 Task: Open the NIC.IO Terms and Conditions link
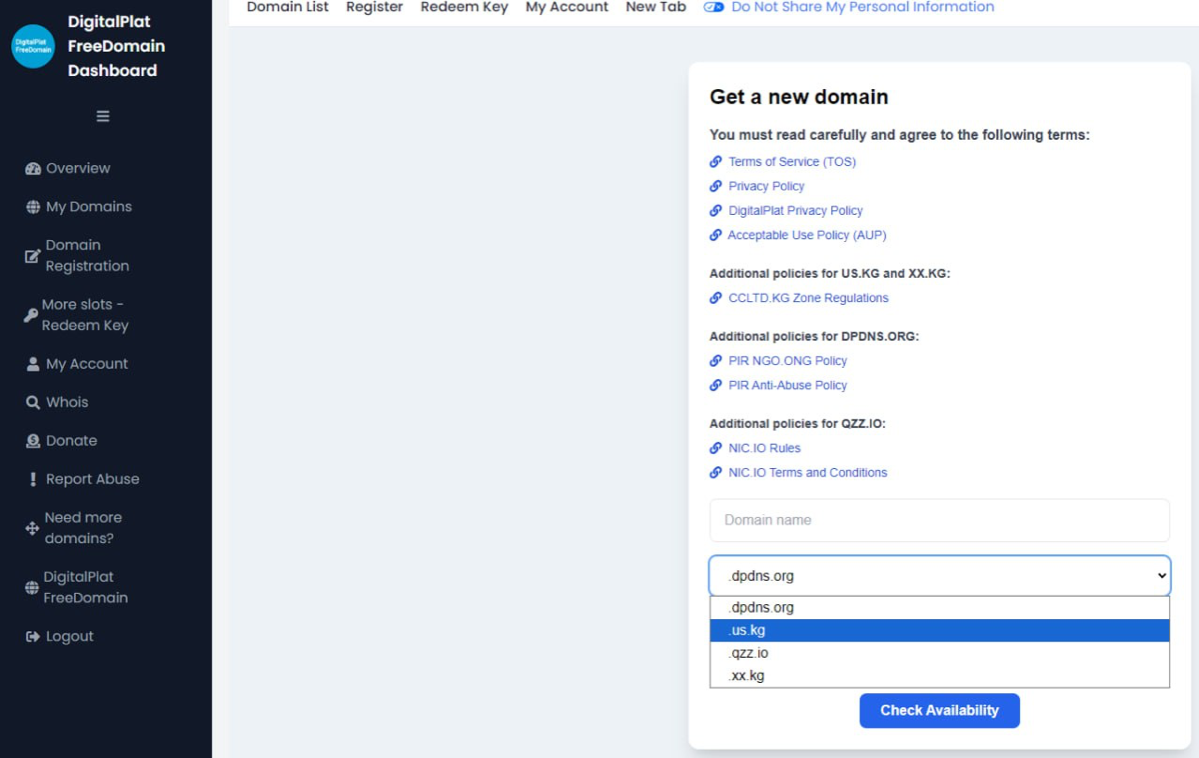(807, 472)
